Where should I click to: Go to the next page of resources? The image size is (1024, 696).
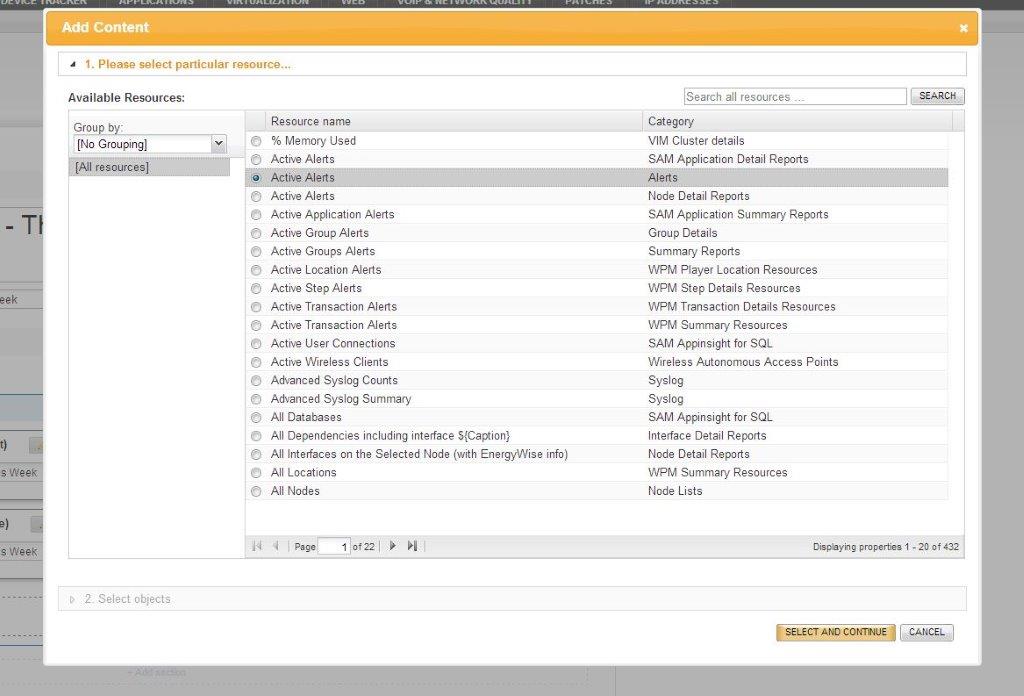(392, 546)
